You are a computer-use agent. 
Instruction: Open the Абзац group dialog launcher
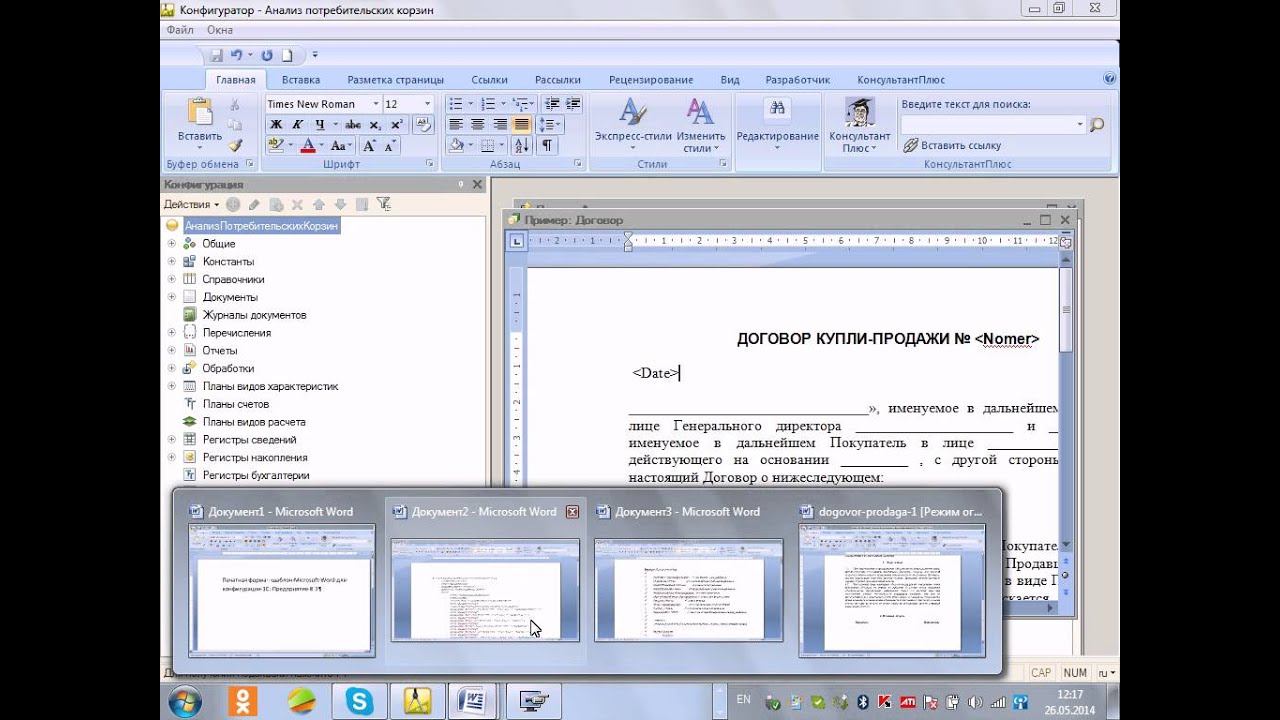pos(578,164)
